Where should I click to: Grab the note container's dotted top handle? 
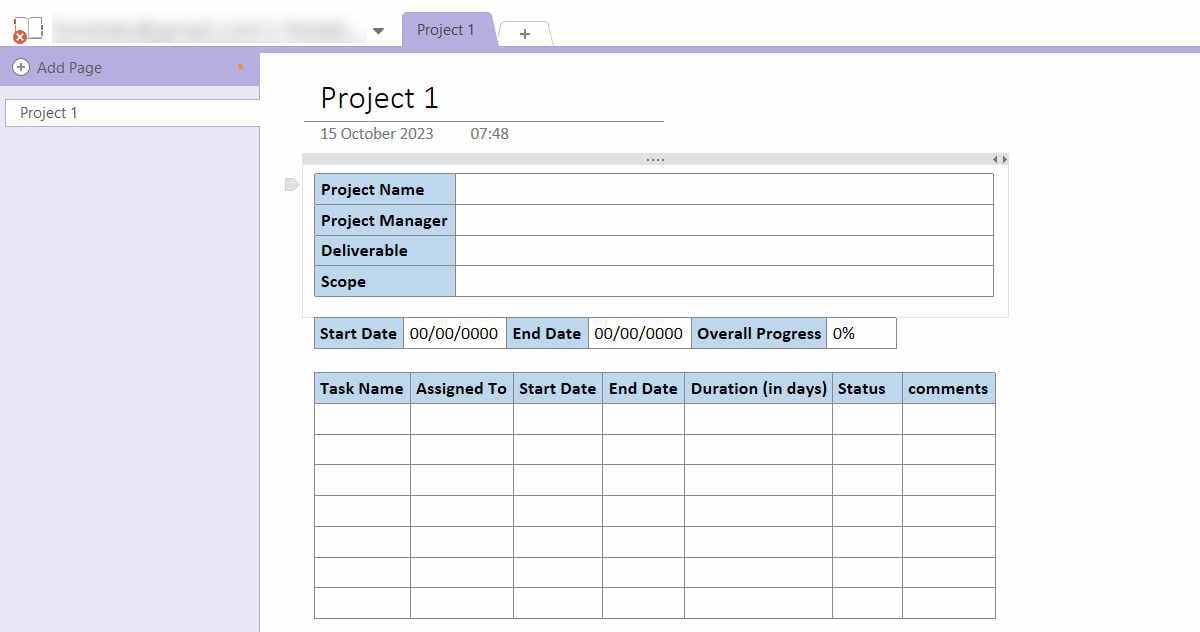(x=655, y=159)
